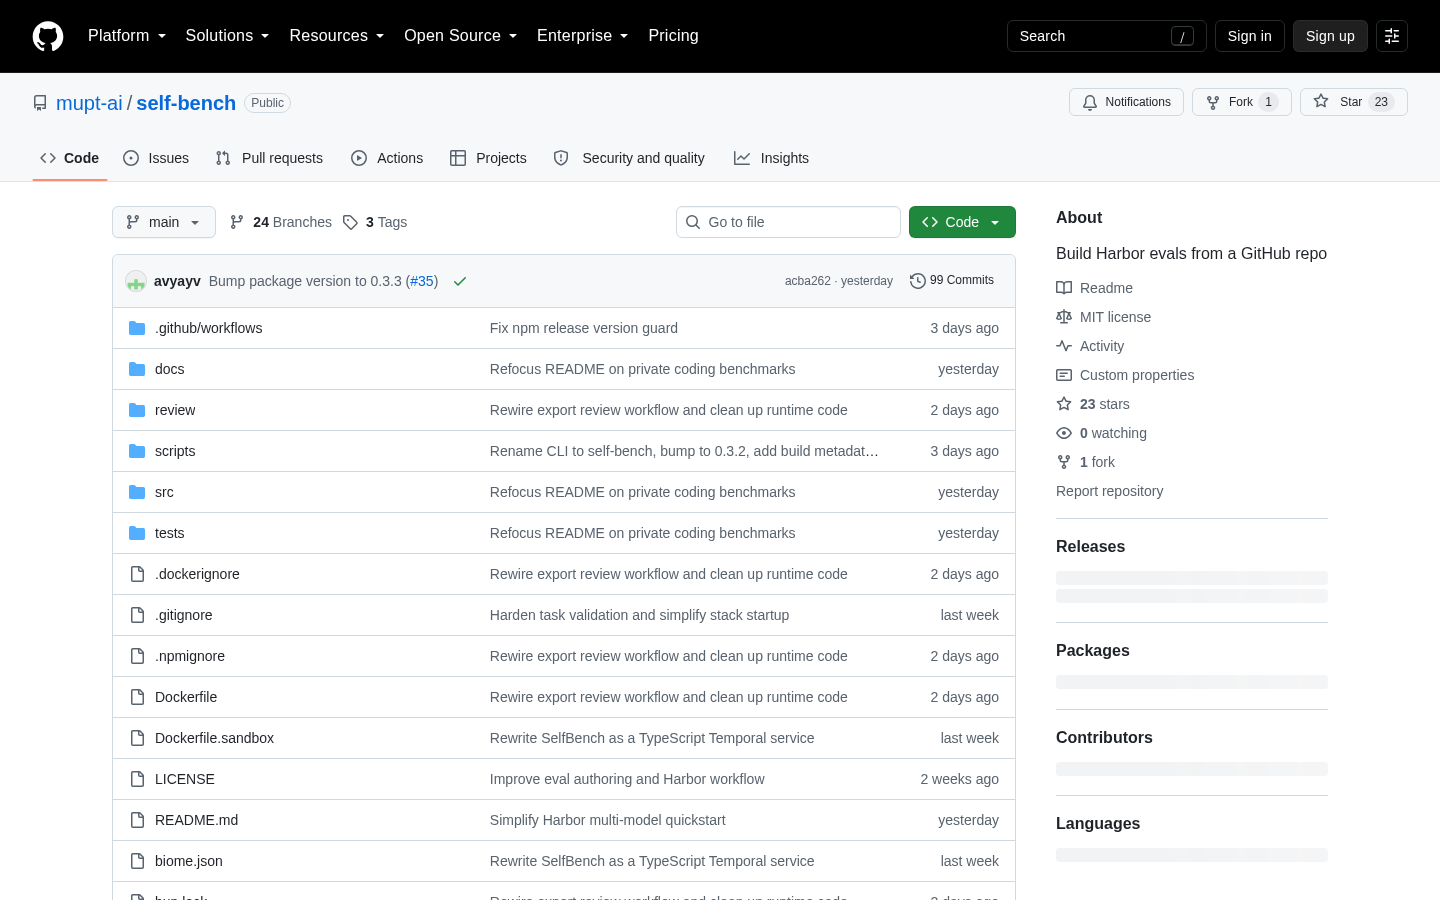This screenshot has height=900, width=1440.
Task: Open the Releases section heading
Action: click(1090, 547)
